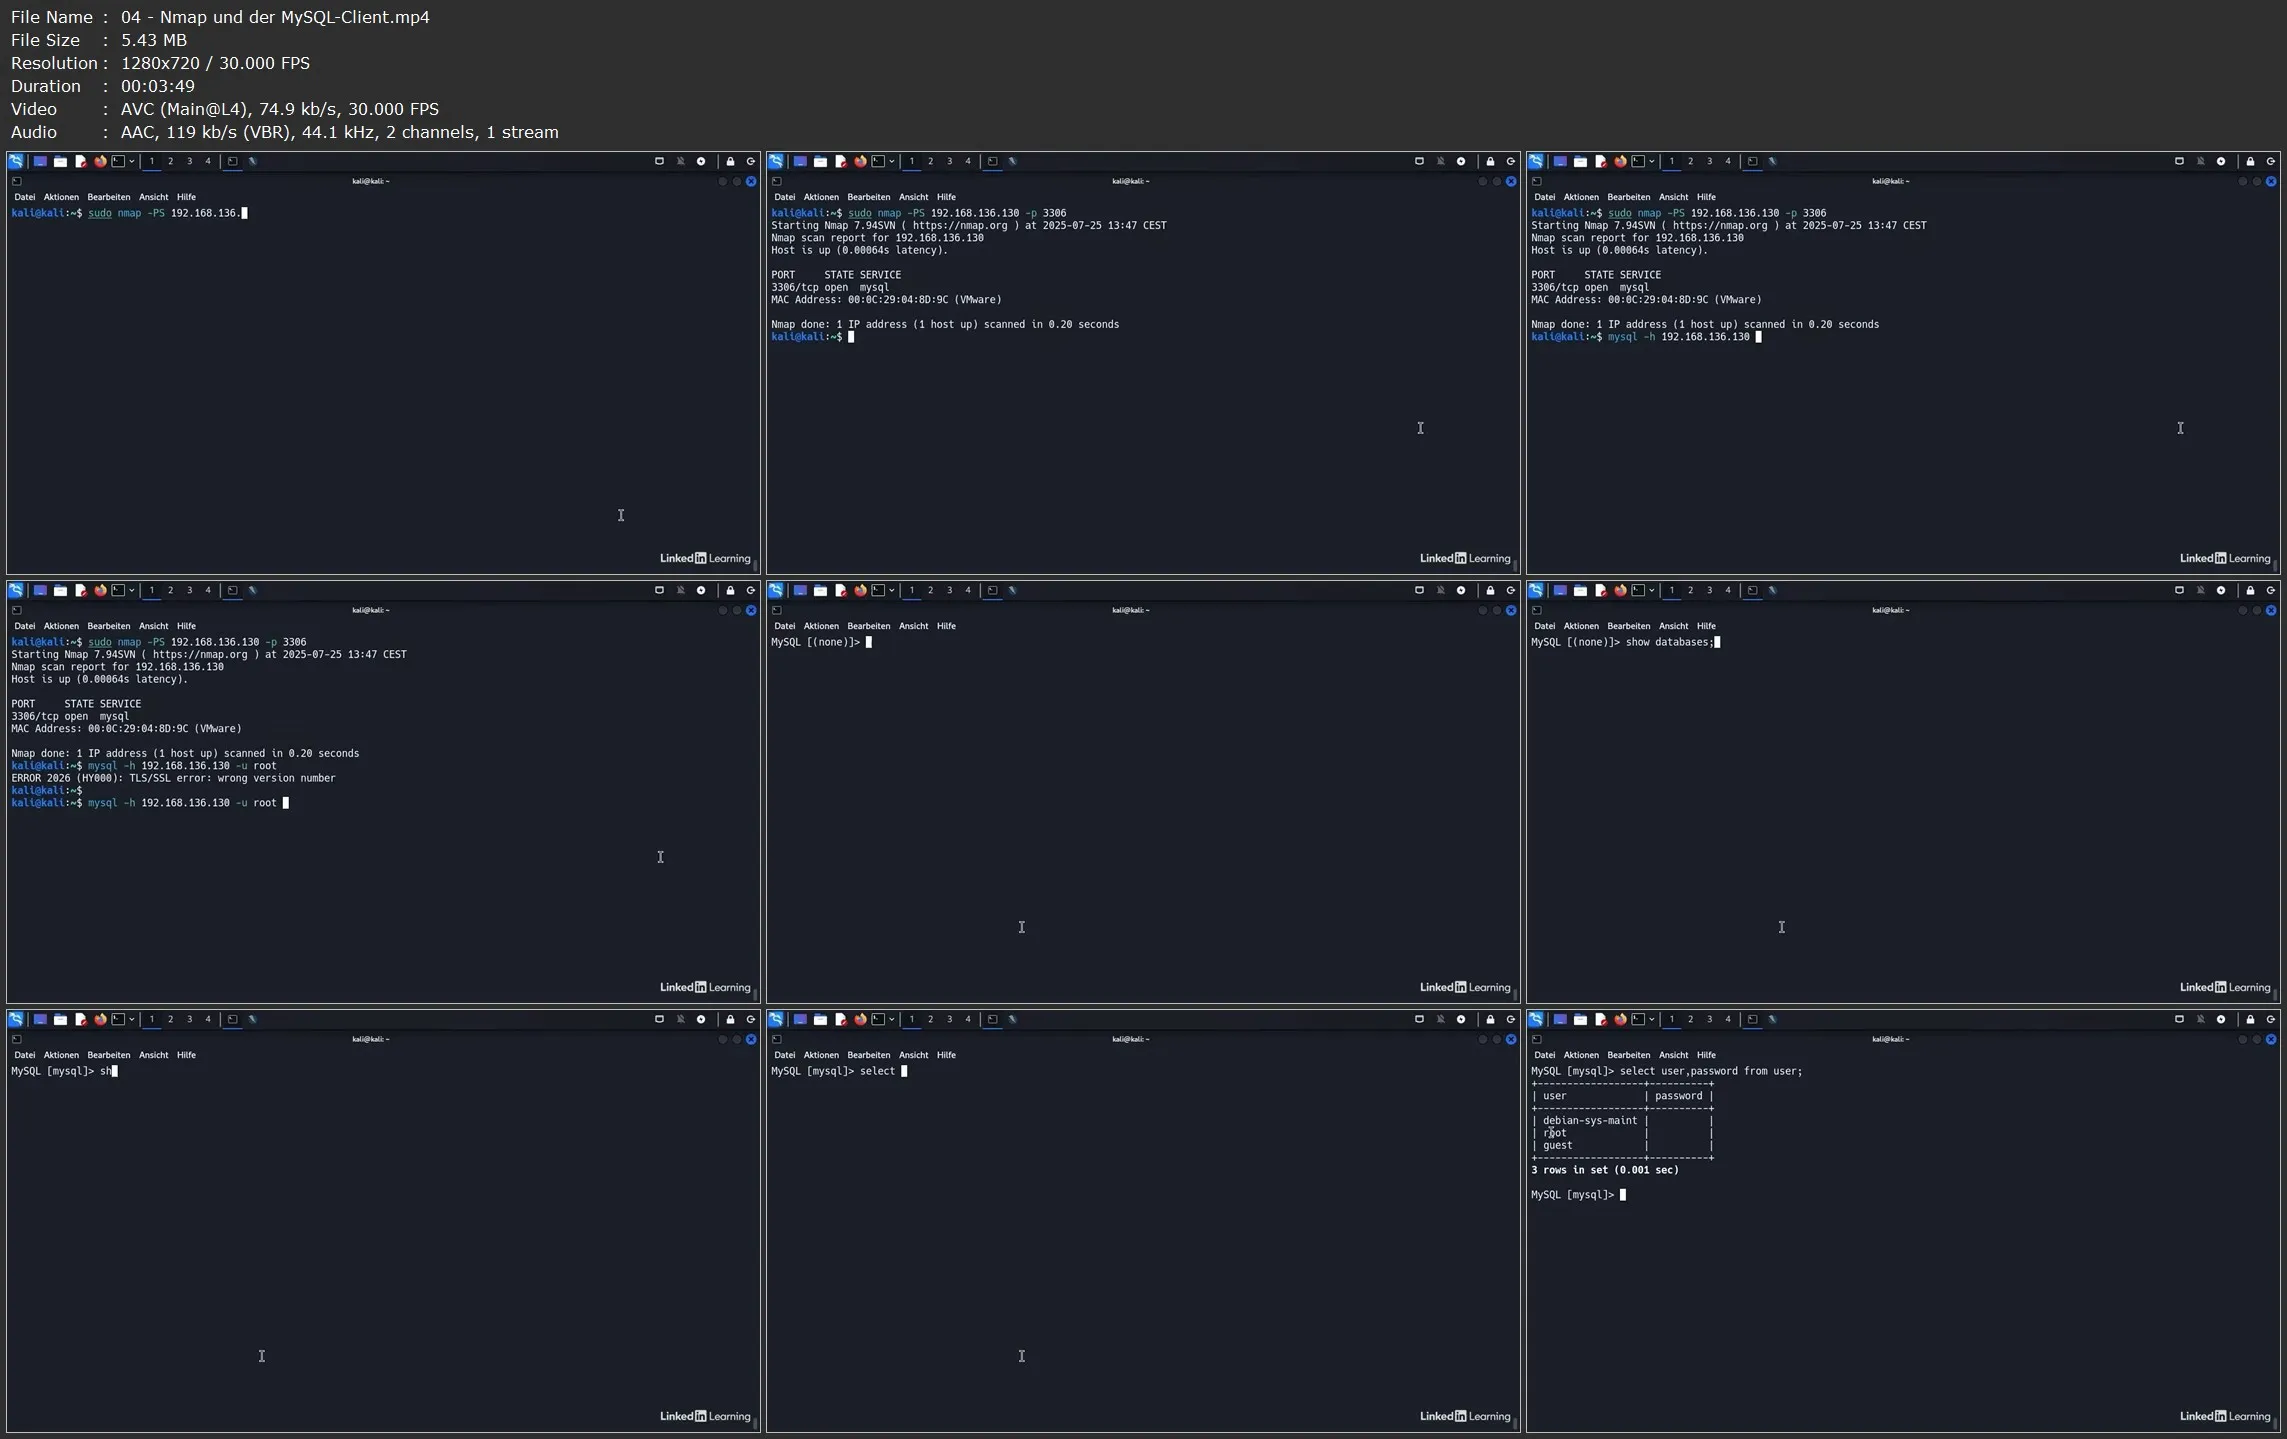Open file manager in the top-right frame
The image size is (2287, 1439).
point(1580,161)
